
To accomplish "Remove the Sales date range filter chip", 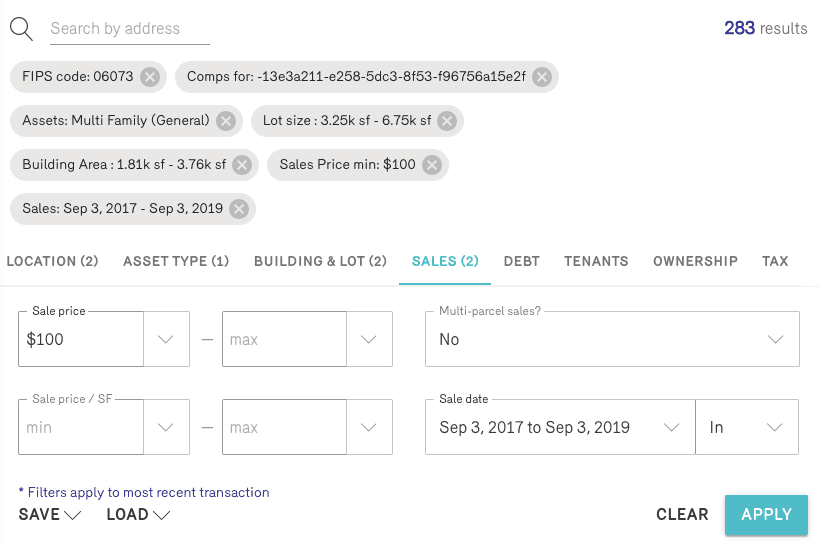I will tap(238, 209).
